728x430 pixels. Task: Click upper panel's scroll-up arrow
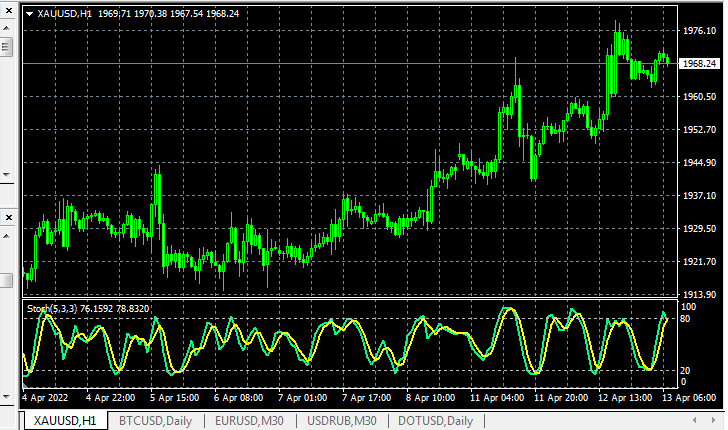coord(6,28)
